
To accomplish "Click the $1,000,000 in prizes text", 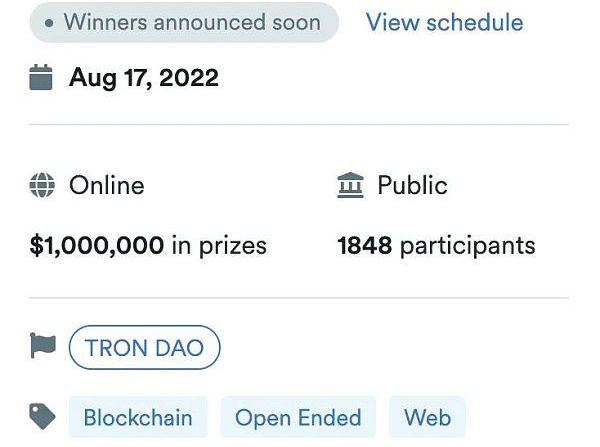I will click(148, 246).
